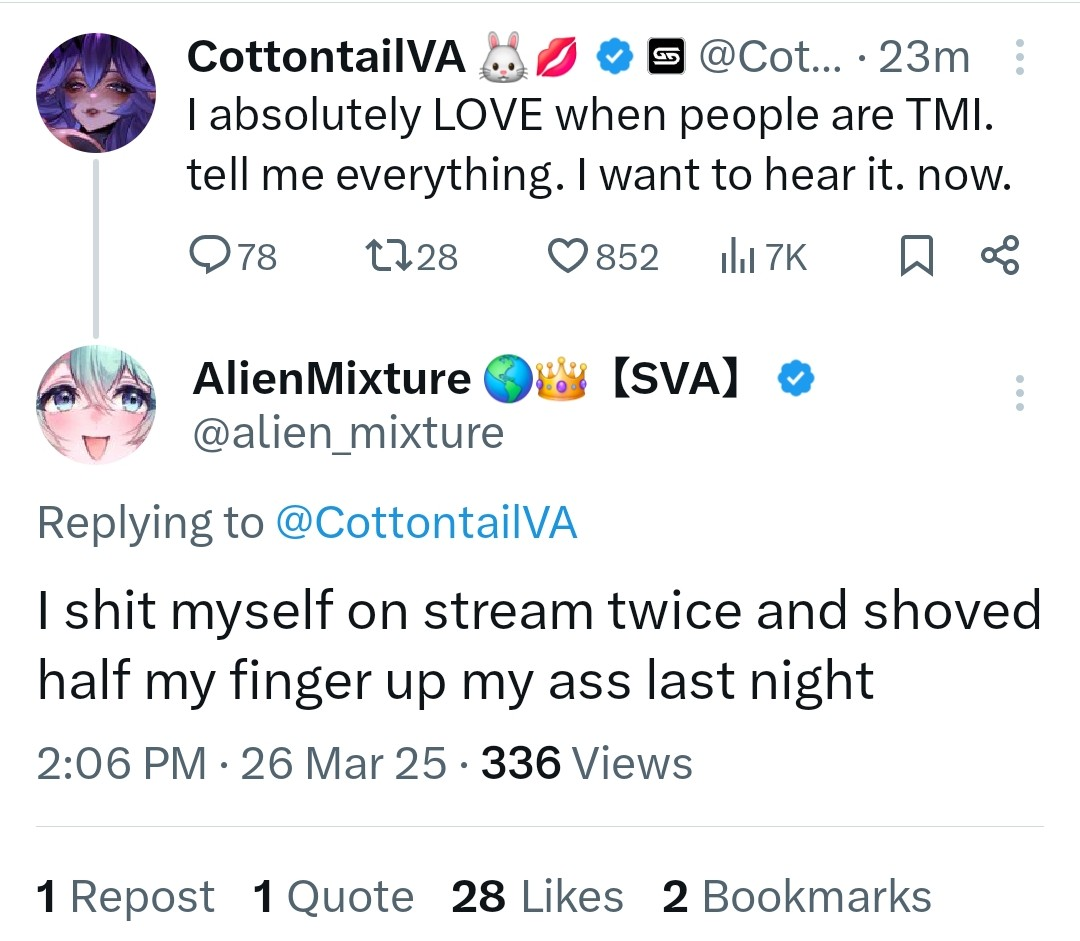Show the 28 Likes list

click(x=537, y=896)
